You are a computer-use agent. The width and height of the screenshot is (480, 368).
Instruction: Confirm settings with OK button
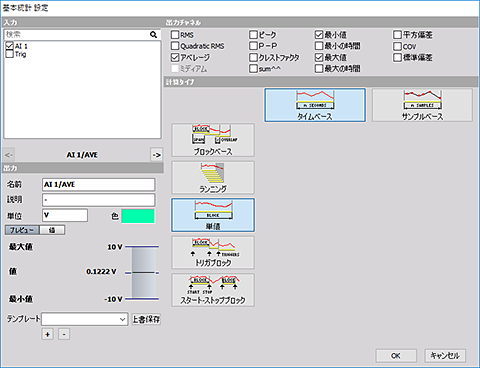pyautogui.click(x=396, y=356)
